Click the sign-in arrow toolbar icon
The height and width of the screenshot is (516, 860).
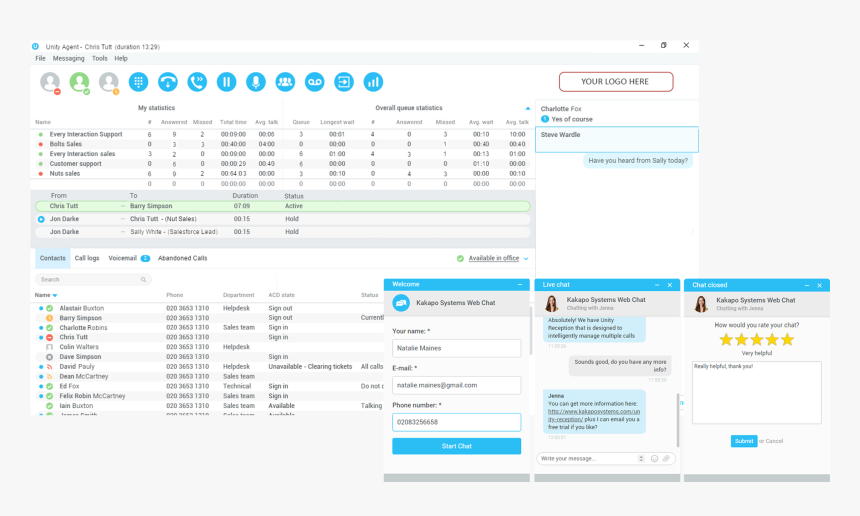(344, 82)
